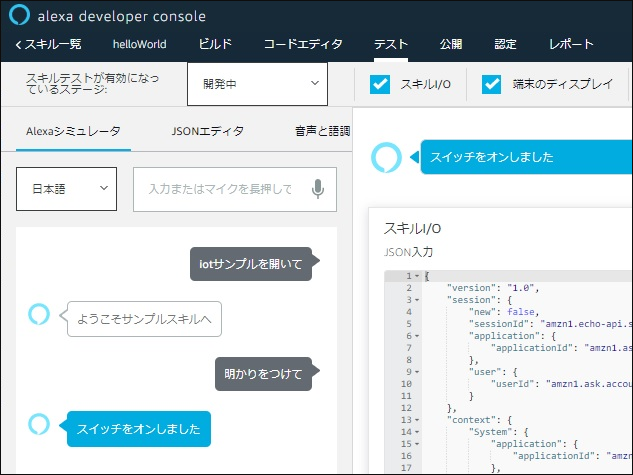Screen dimensions: 633x475
Task: Click the Alexa ring logo in header
Action: pyautogui.click(x=19, y=15)
